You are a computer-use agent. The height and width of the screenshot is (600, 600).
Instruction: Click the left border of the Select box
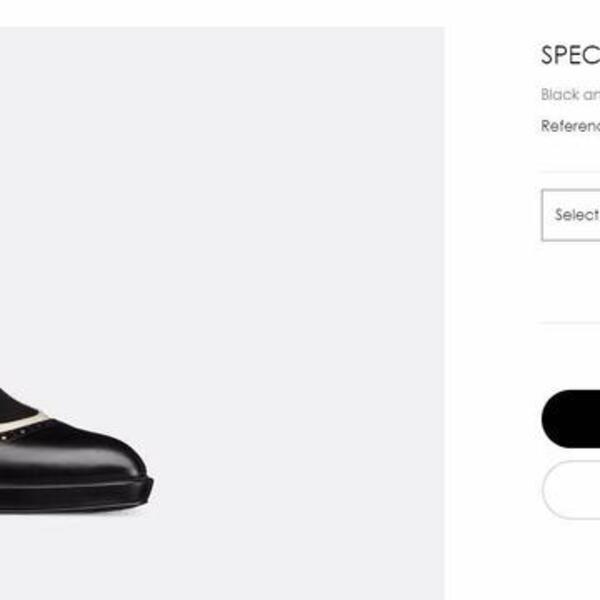542,215
